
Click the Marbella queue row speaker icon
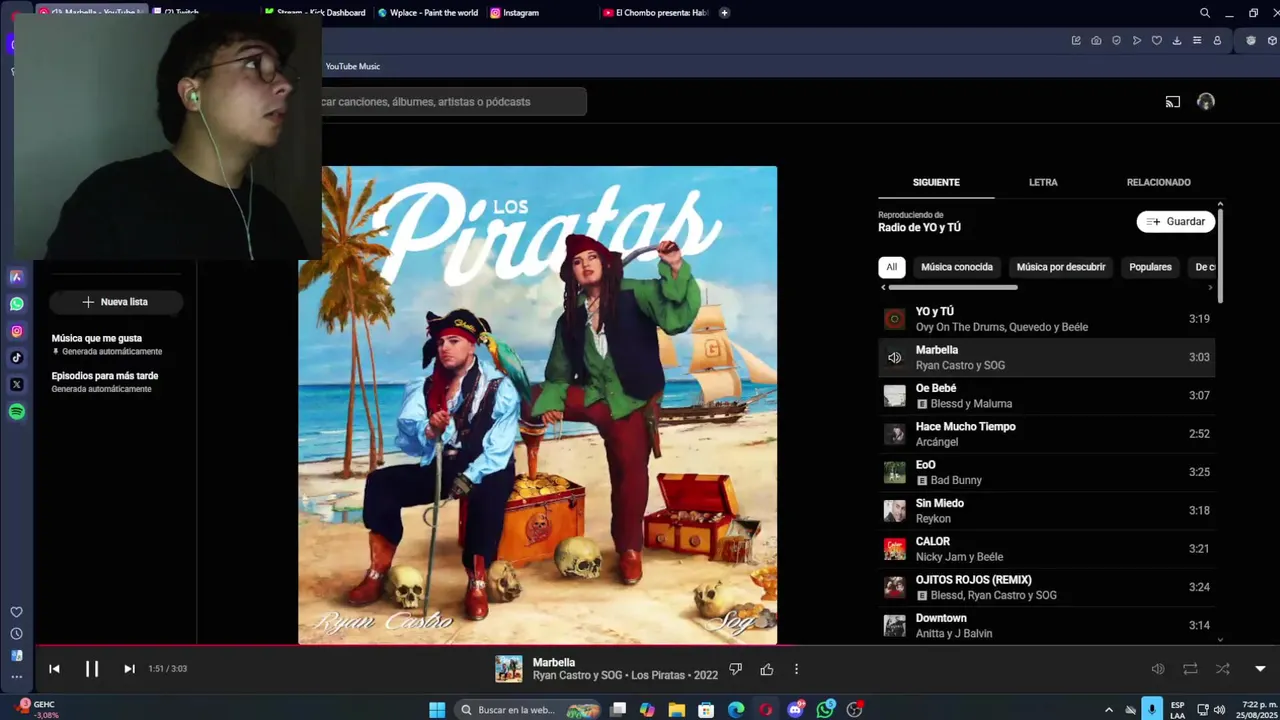tap(894, 357)
